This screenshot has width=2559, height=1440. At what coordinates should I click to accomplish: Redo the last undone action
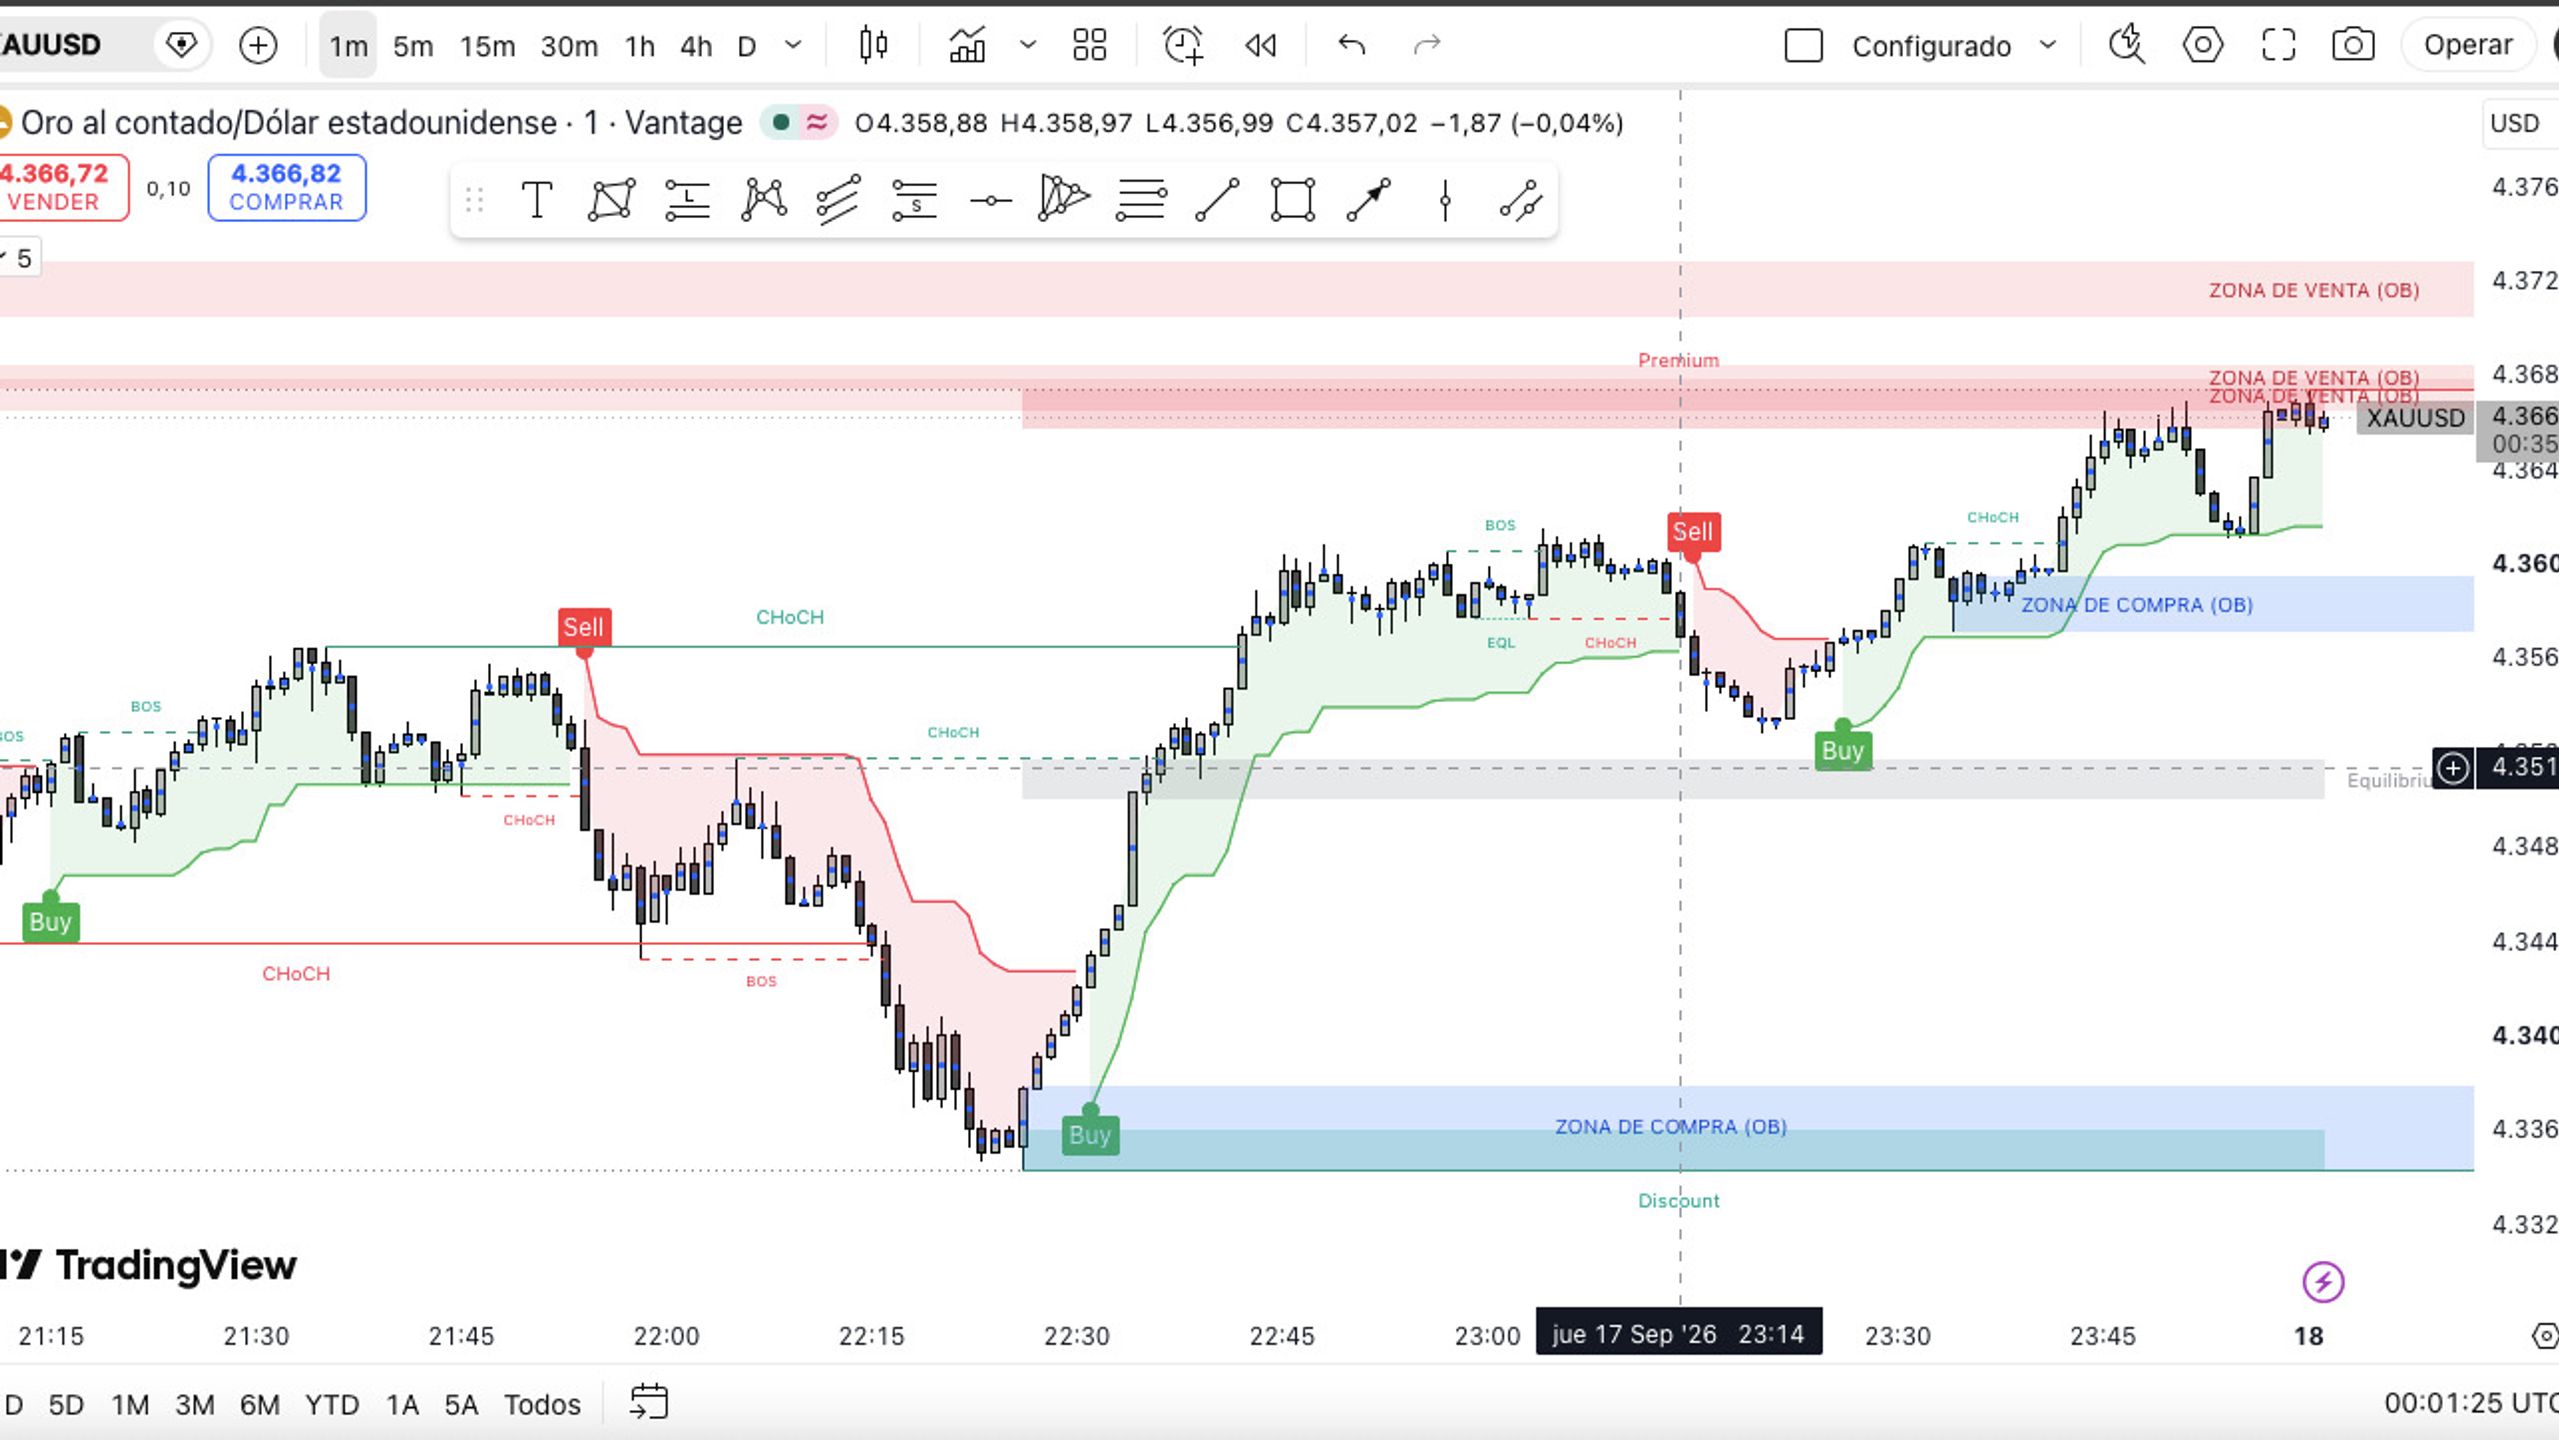[1426, 45]
